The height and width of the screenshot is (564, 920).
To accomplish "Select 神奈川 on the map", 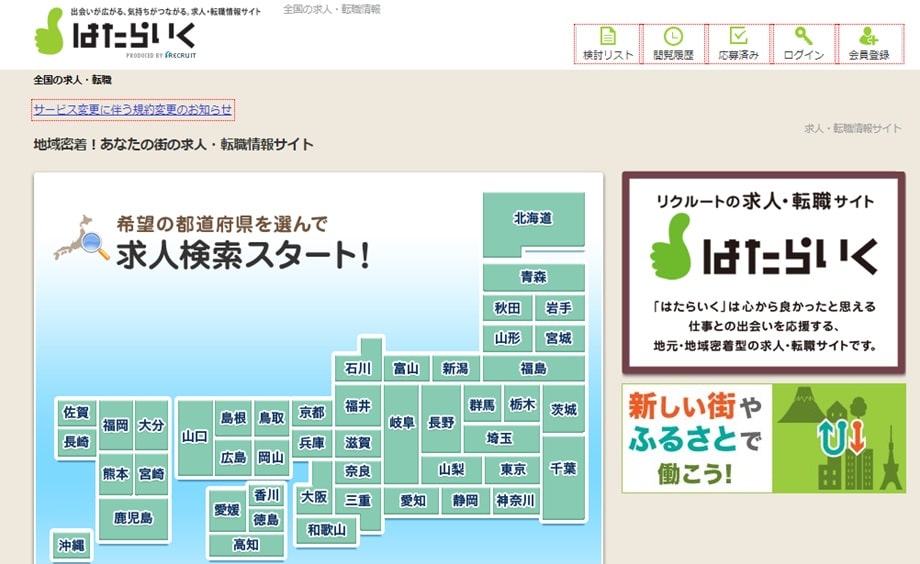I will coord(516,501).
